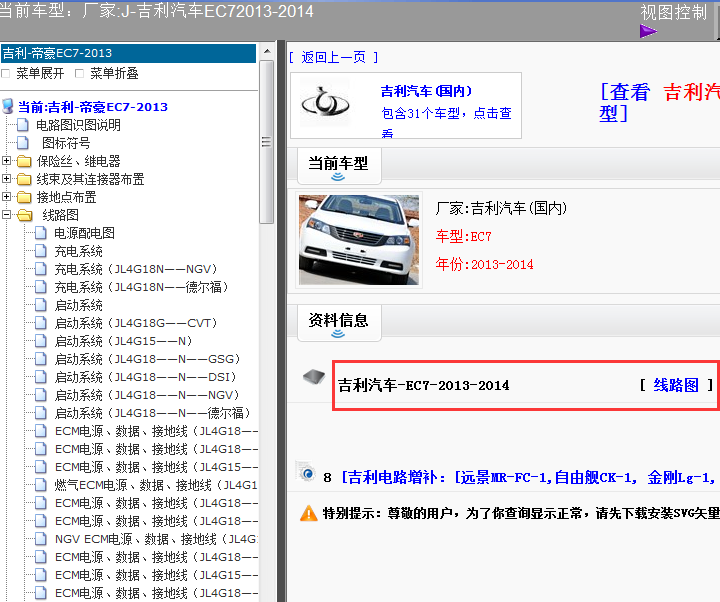
Task: Select the 吉利-帝豪EC7-2013 header bar
Action: 128,53
